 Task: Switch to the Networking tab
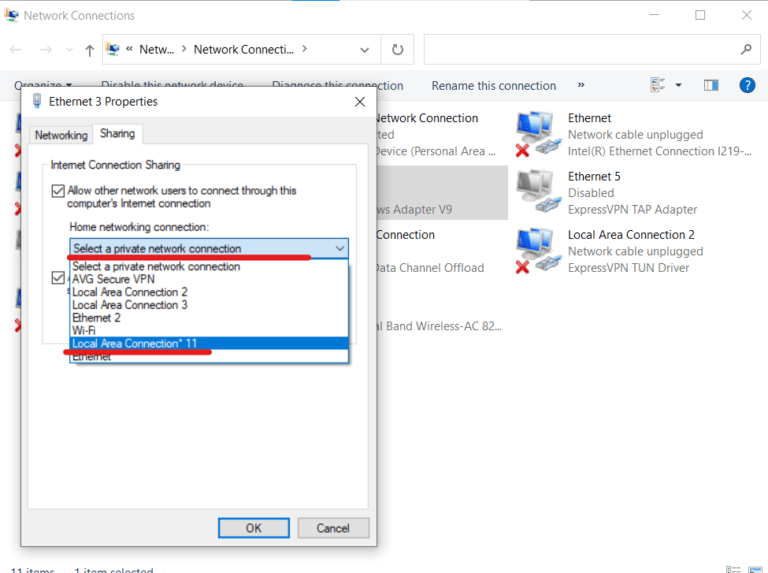click(61, 135)
